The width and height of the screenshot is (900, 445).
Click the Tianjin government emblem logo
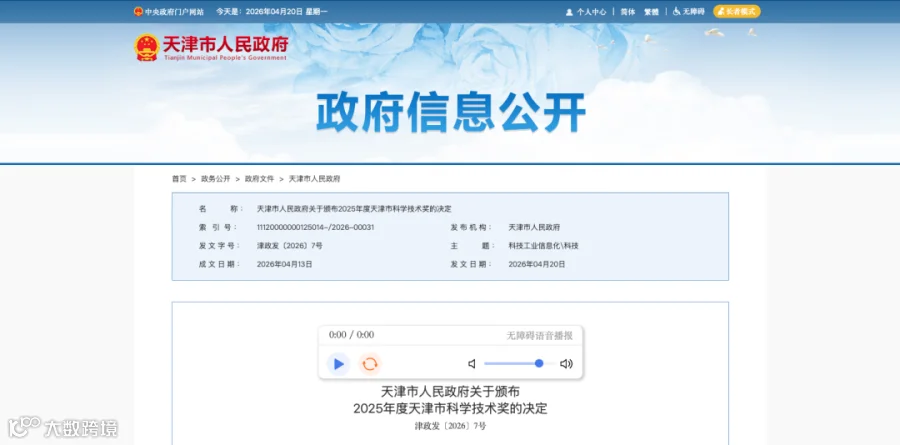point(147,47)
